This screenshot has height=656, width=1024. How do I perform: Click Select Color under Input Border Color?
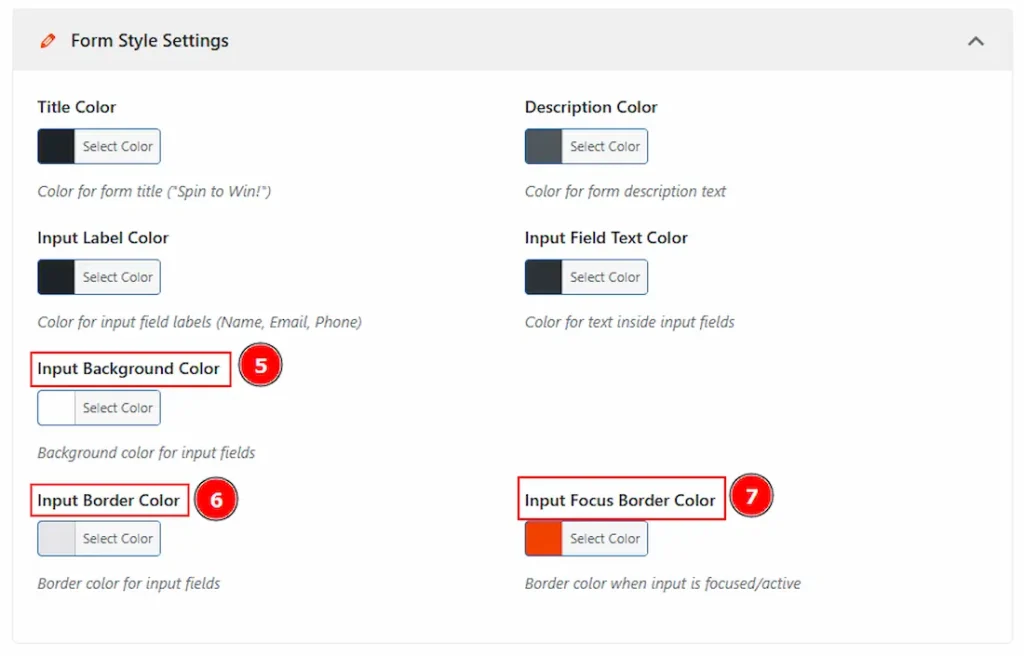click(x=117, y=538)
